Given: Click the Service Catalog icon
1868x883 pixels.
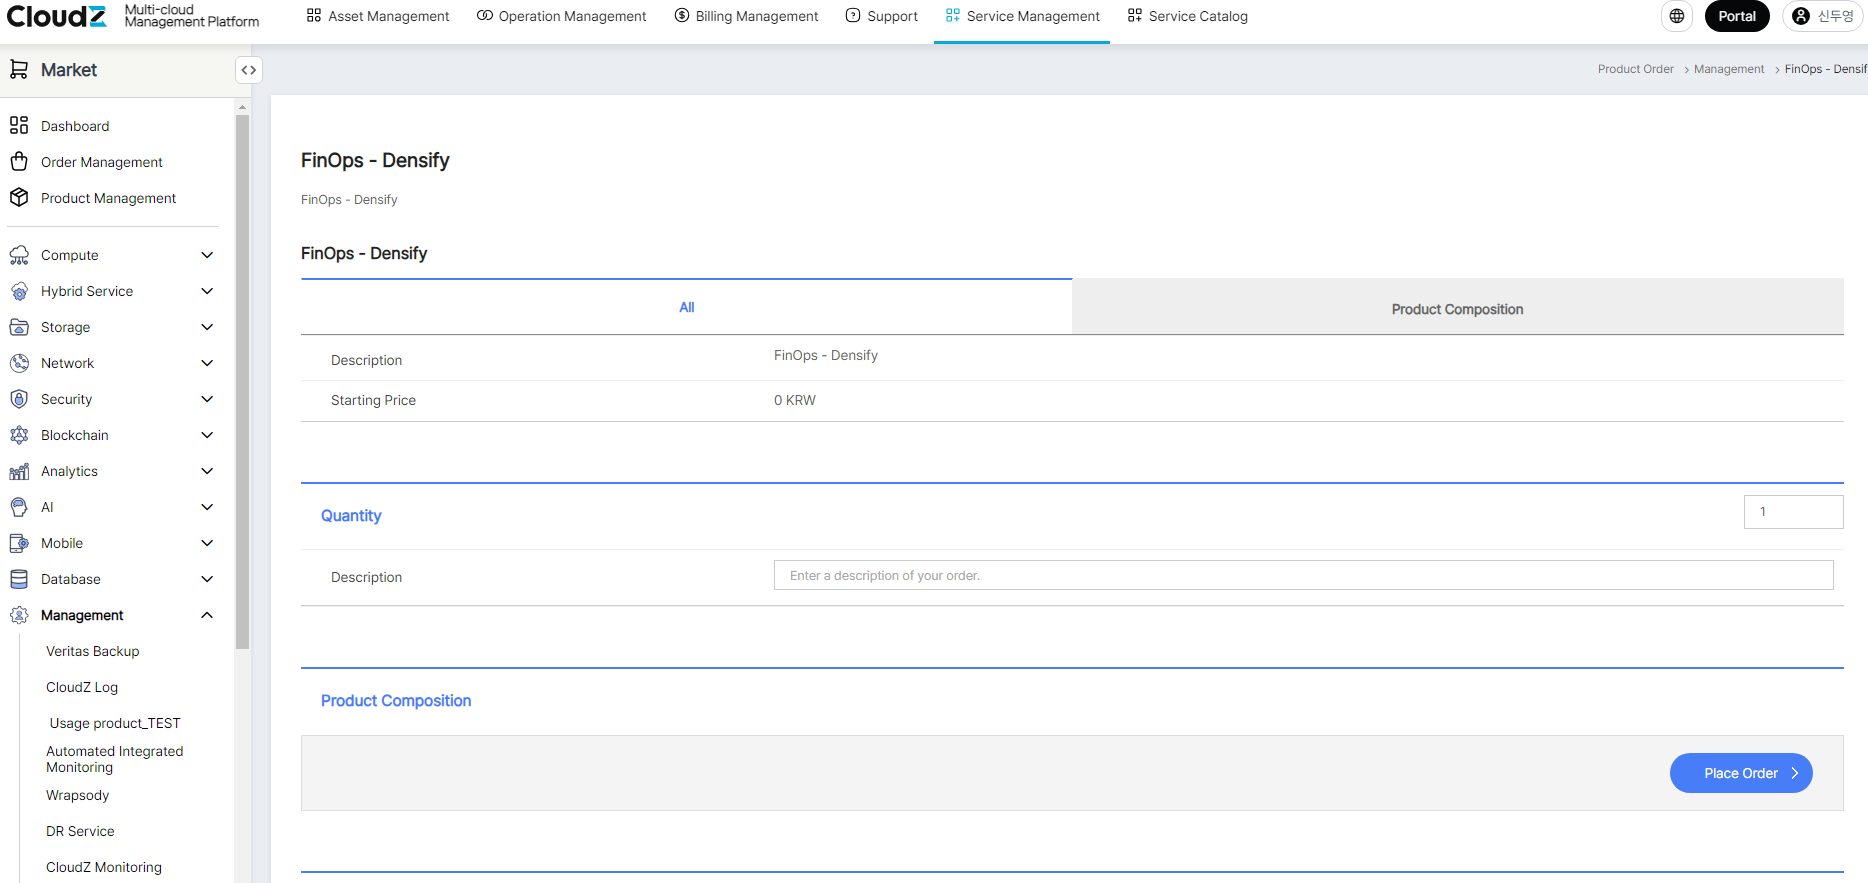Looking at the screenshot, I should point(1135,16).
